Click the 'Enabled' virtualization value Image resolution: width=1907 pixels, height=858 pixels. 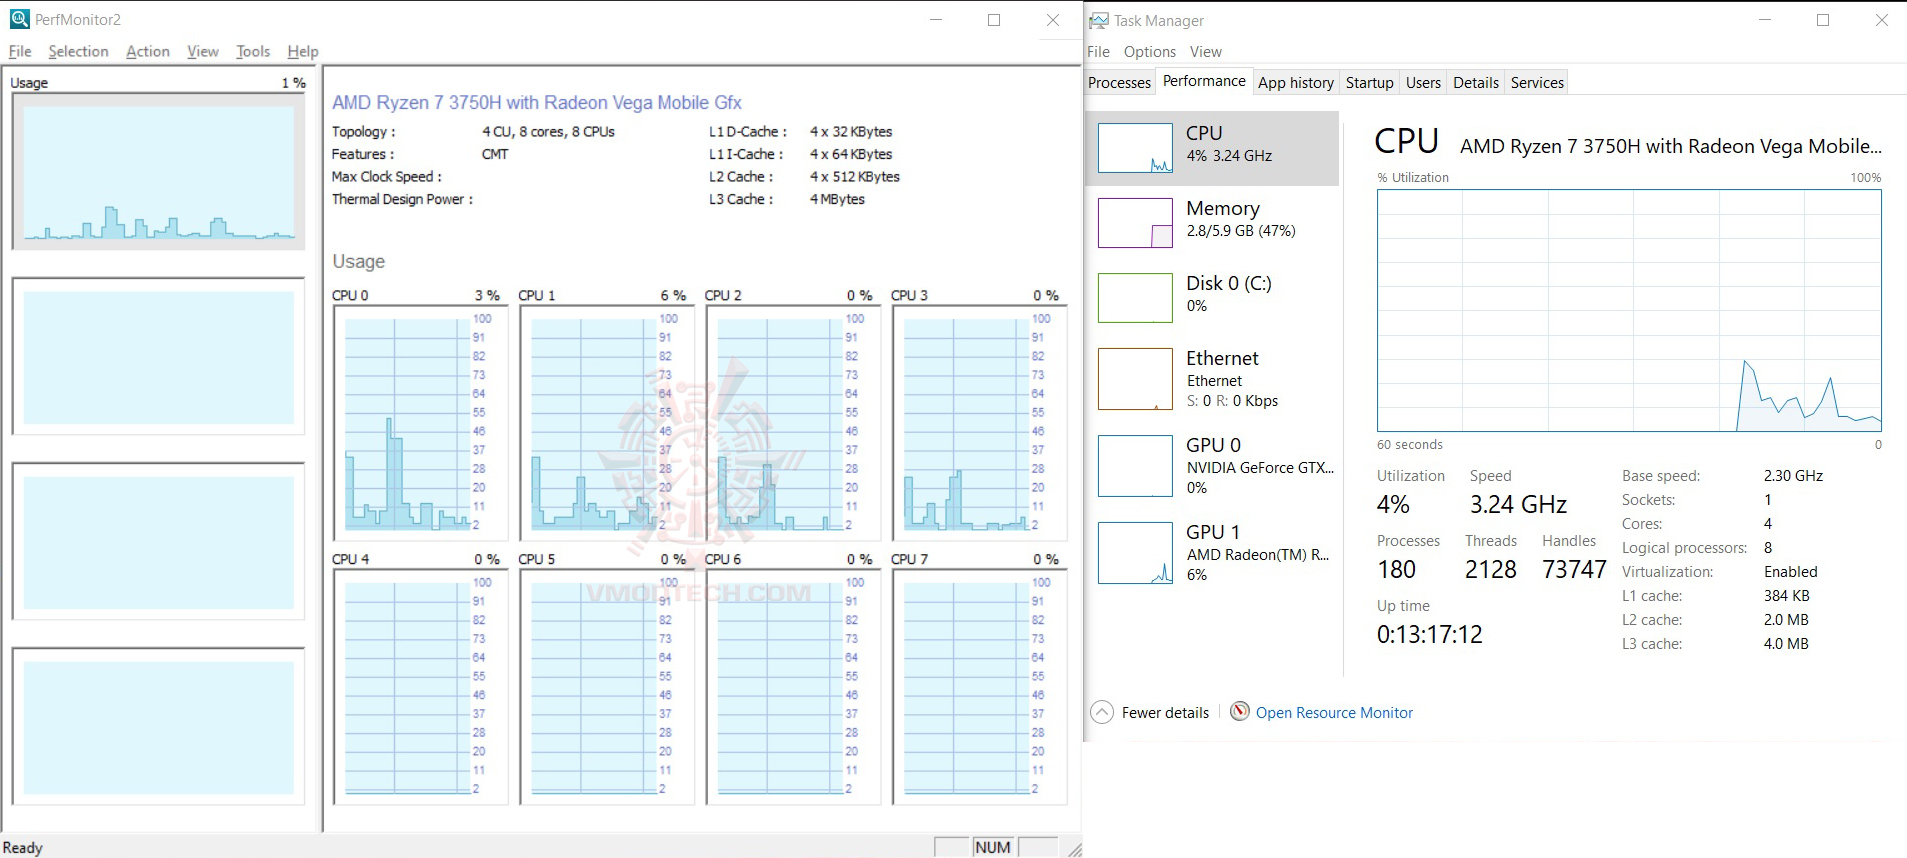[1791, 572]
